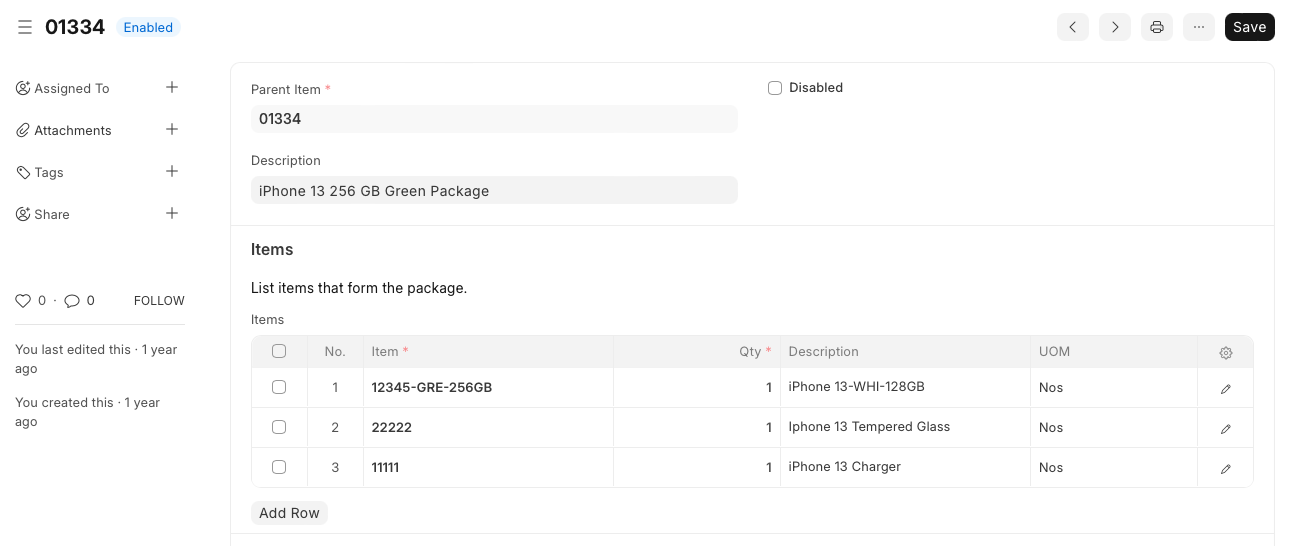The width and height of the screenshot is (1294, 546).
Task: Edit the iPhone 13 Charger row pencil
Action: (x=1226, y=469)
